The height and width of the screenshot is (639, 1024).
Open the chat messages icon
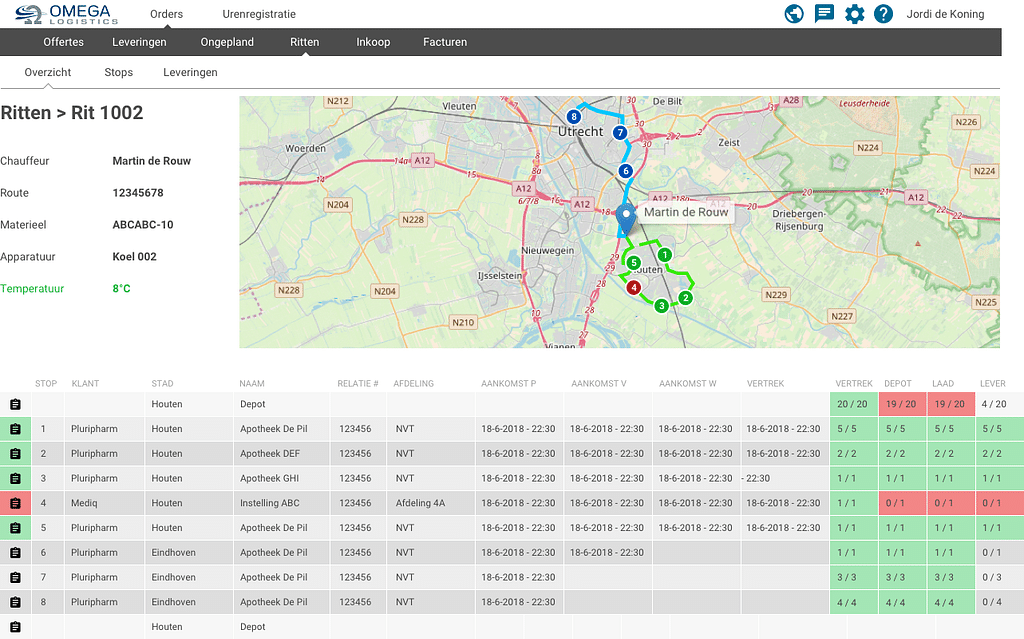pyautogui.click(x=824, y=14)
